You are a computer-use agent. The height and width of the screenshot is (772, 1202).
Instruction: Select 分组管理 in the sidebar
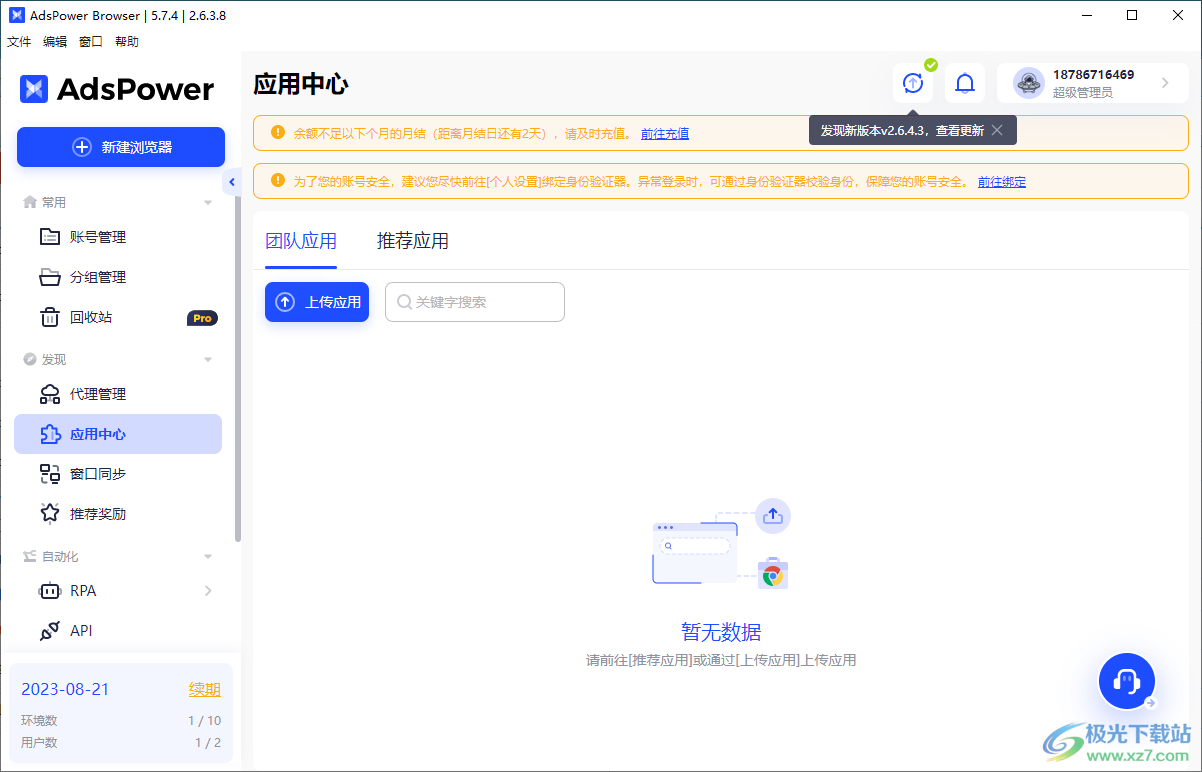tap(97, 277)
